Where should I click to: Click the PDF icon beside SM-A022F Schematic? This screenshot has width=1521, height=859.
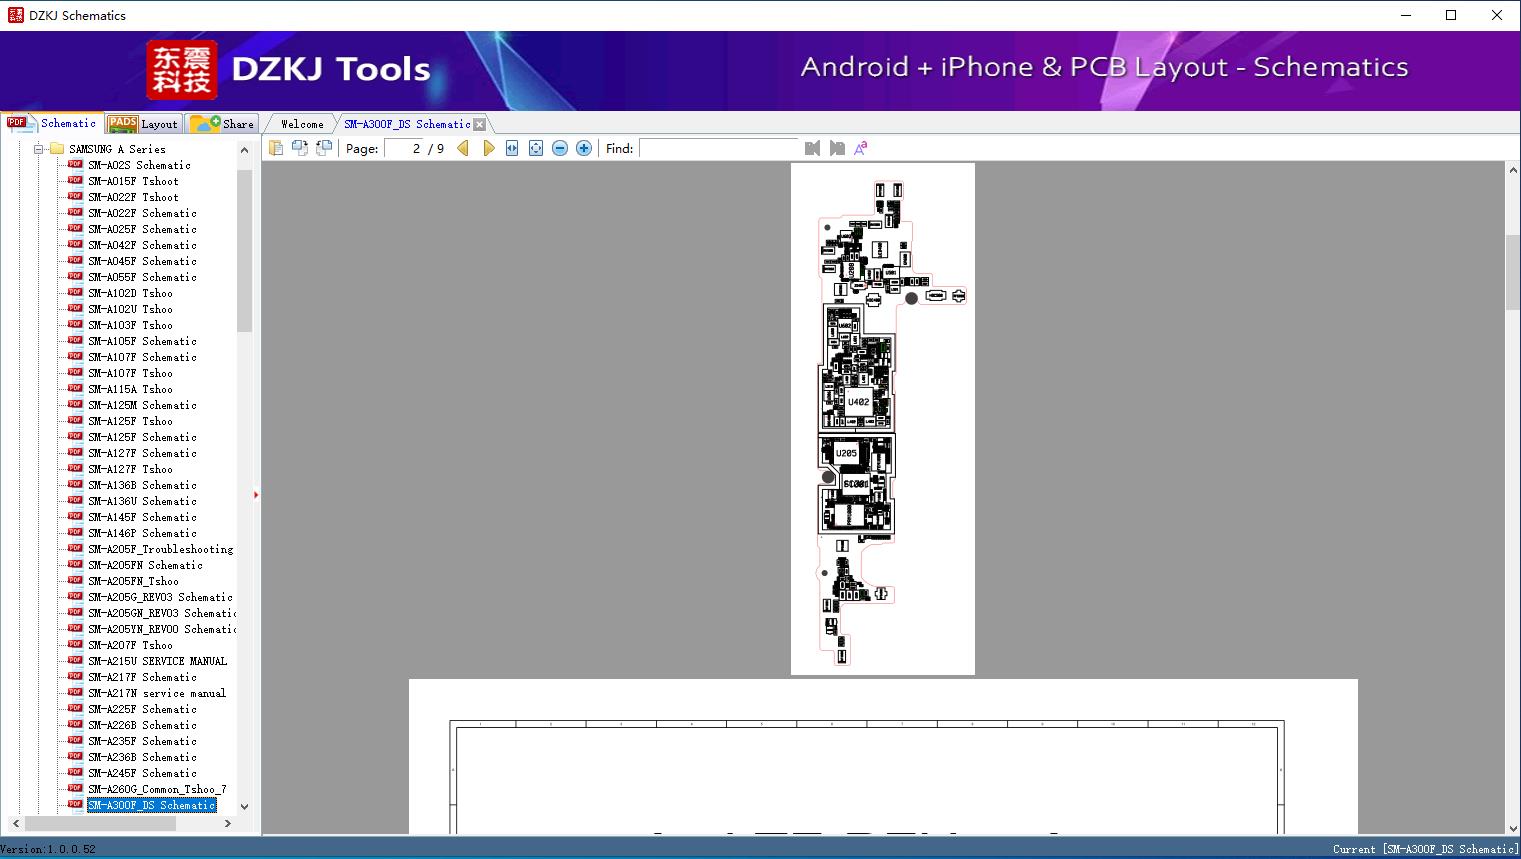point(75,212)
